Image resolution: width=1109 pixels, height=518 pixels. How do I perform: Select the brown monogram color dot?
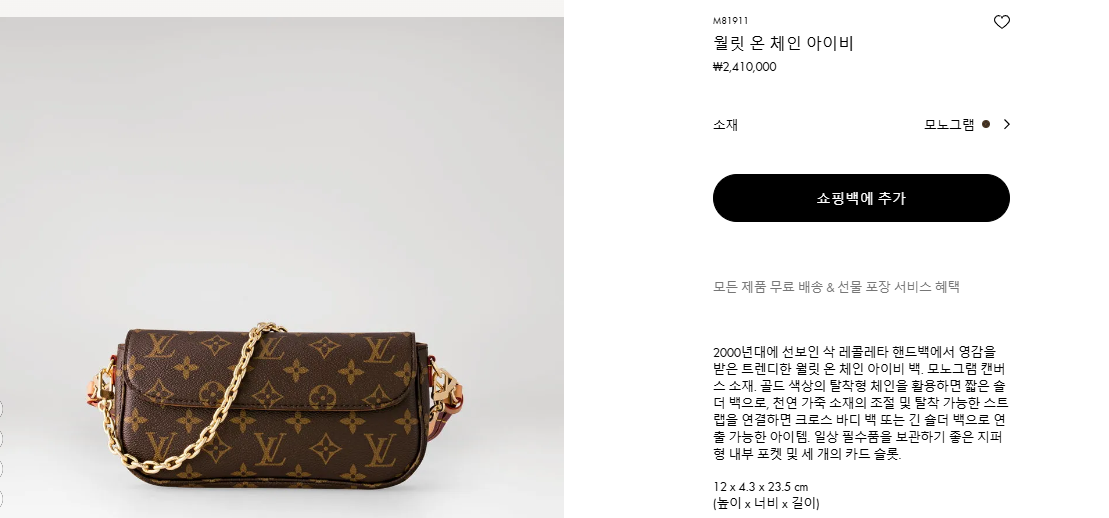coord(986,125)
